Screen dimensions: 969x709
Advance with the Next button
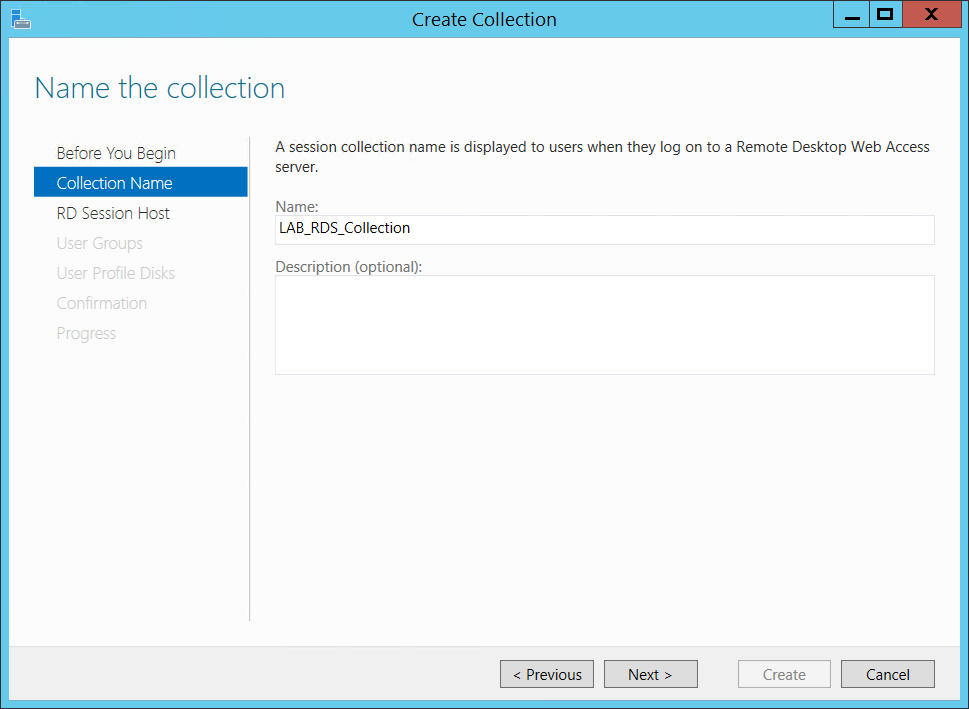click(650, 674)
